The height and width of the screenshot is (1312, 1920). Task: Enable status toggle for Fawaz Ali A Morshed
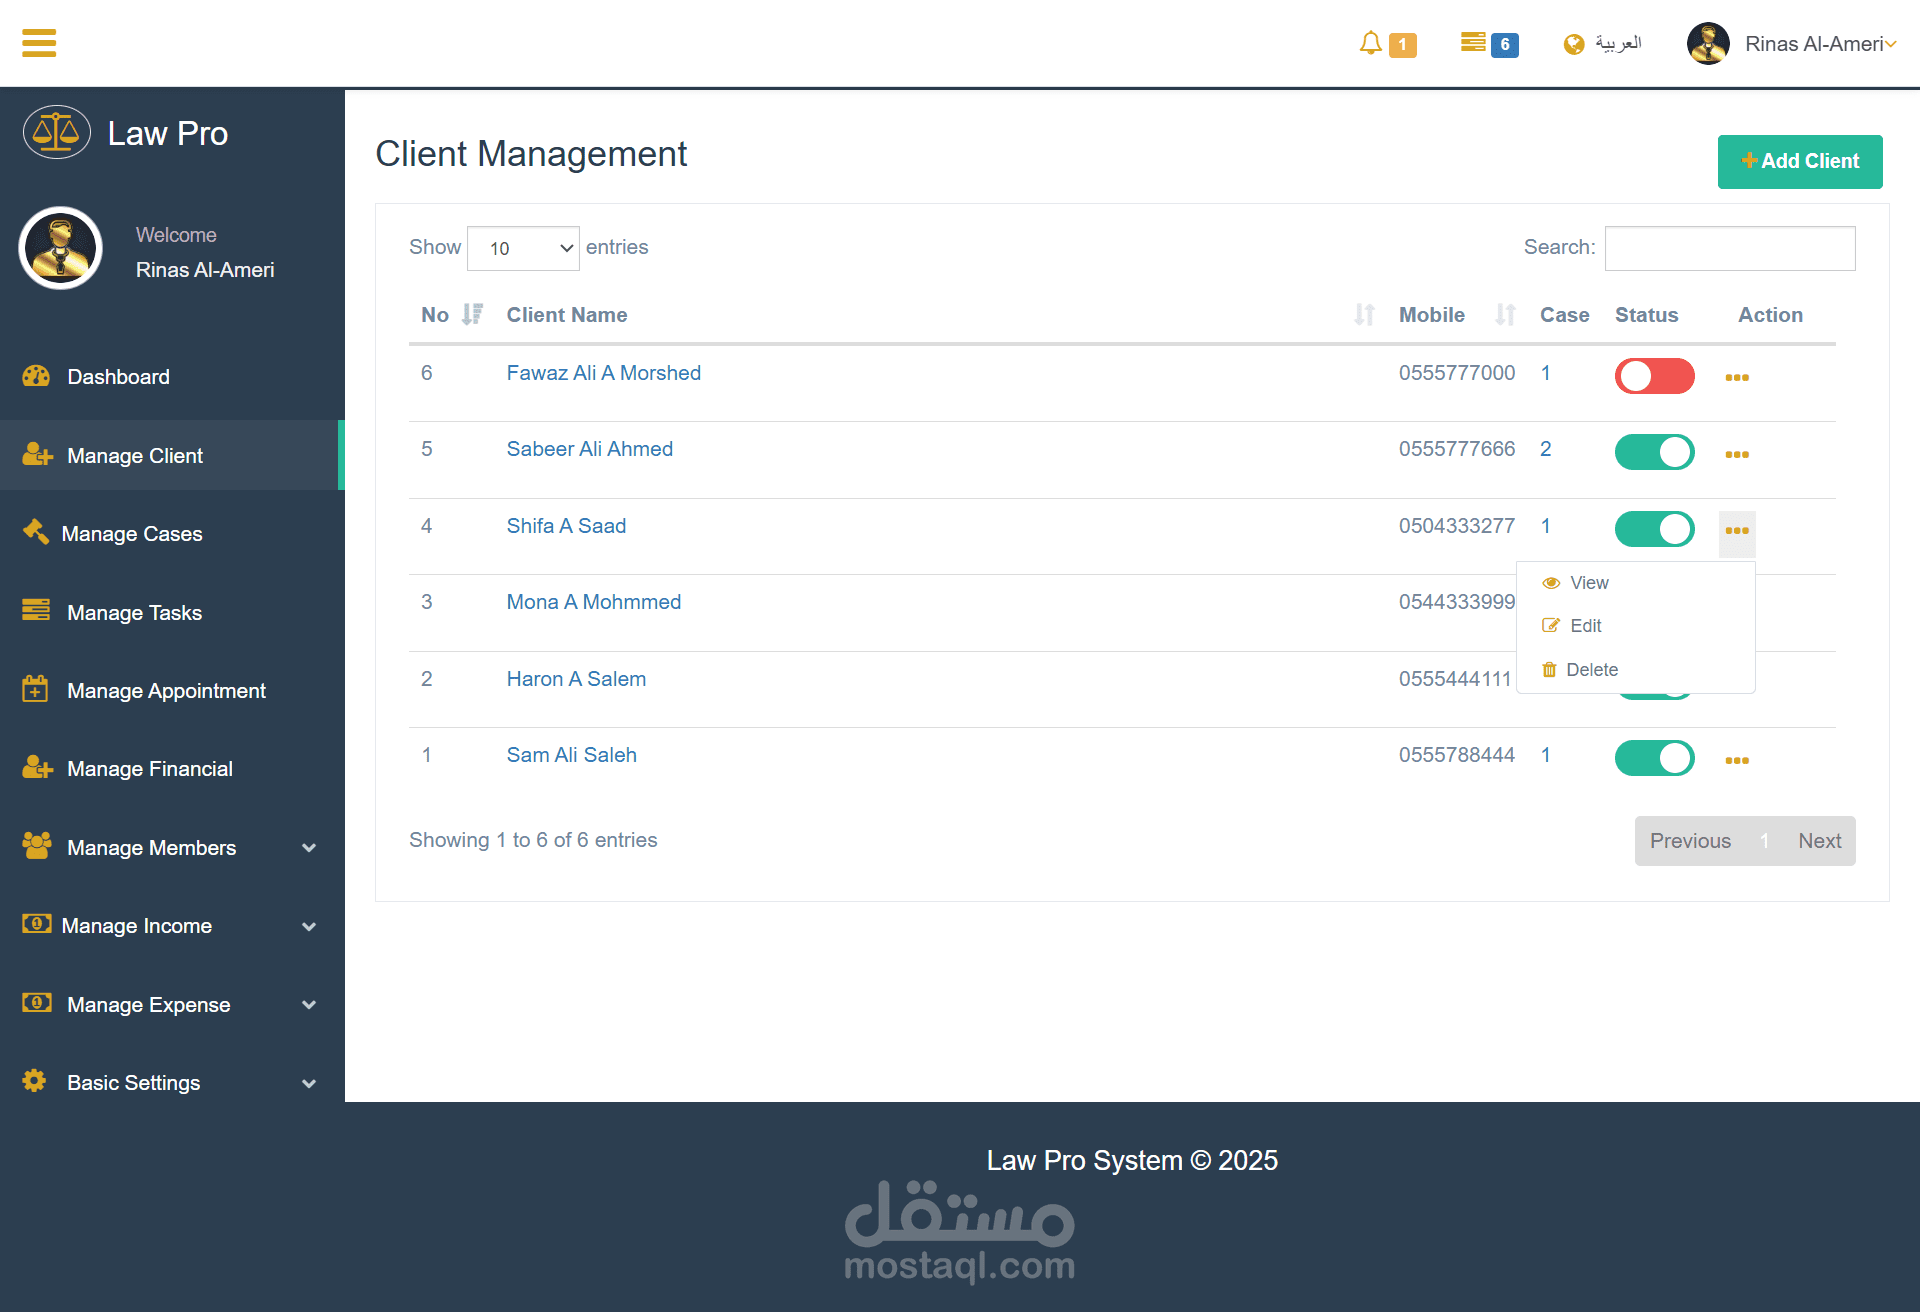pyautogui.click(x=1654, y=376)
